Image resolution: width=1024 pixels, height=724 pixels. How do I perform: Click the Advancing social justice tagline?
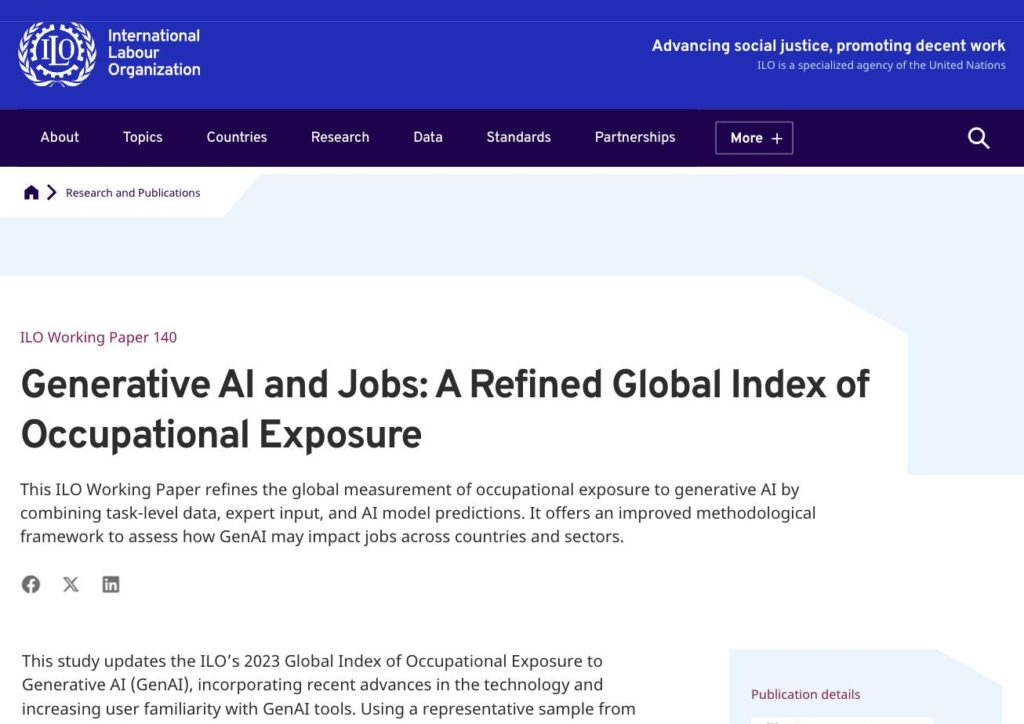[x=828, y=46]
